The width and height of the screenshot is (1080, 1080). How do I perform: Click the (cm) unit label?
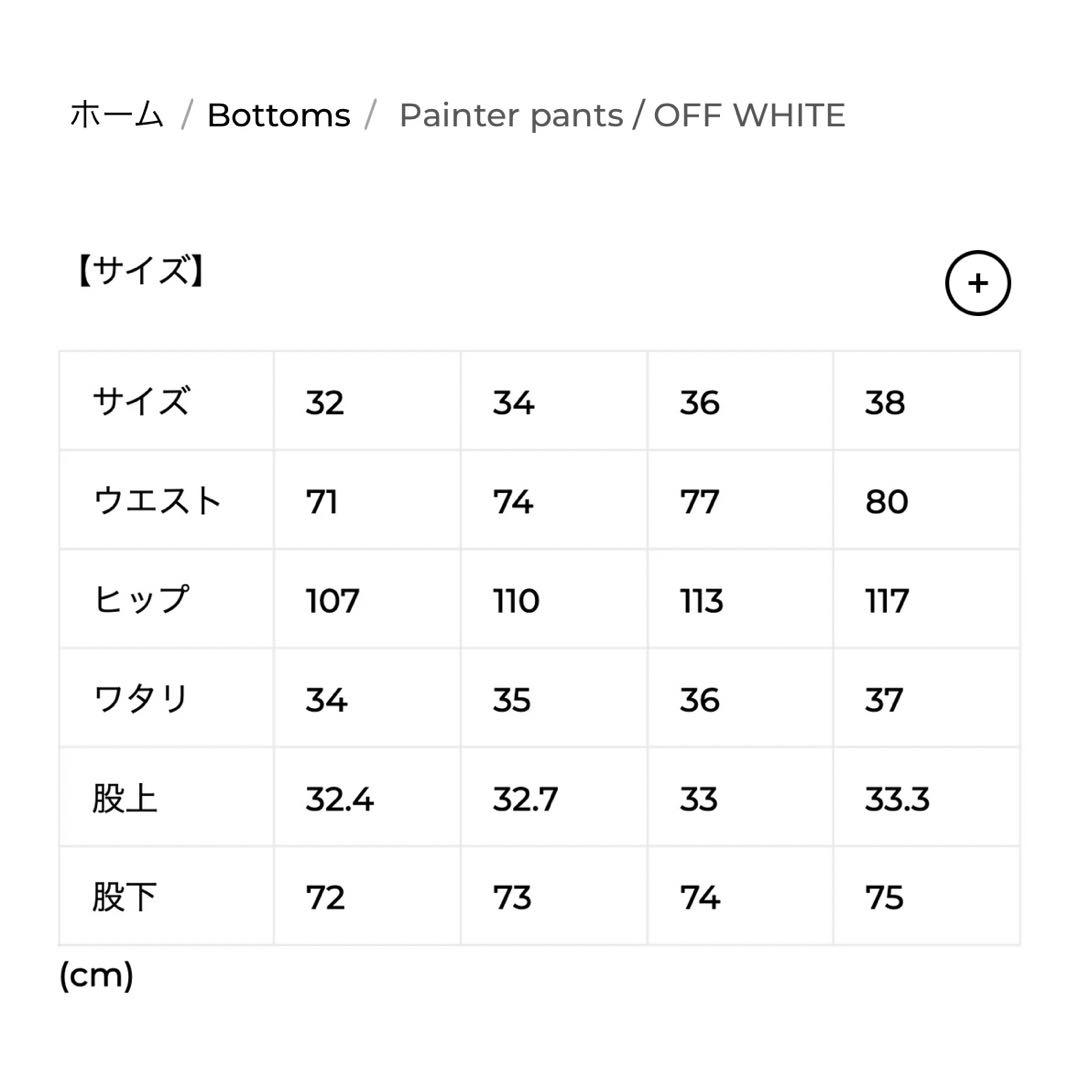pos(96,976)
